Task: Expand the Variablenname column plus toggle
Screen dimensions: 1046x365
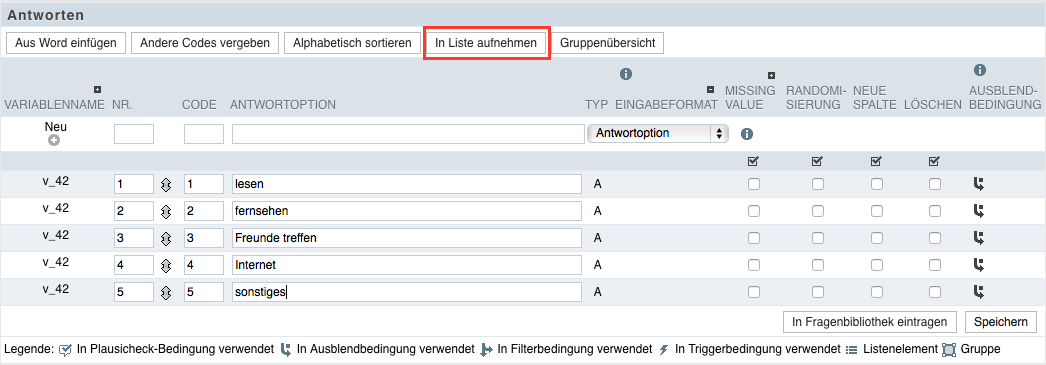Action: pos(97,89)
